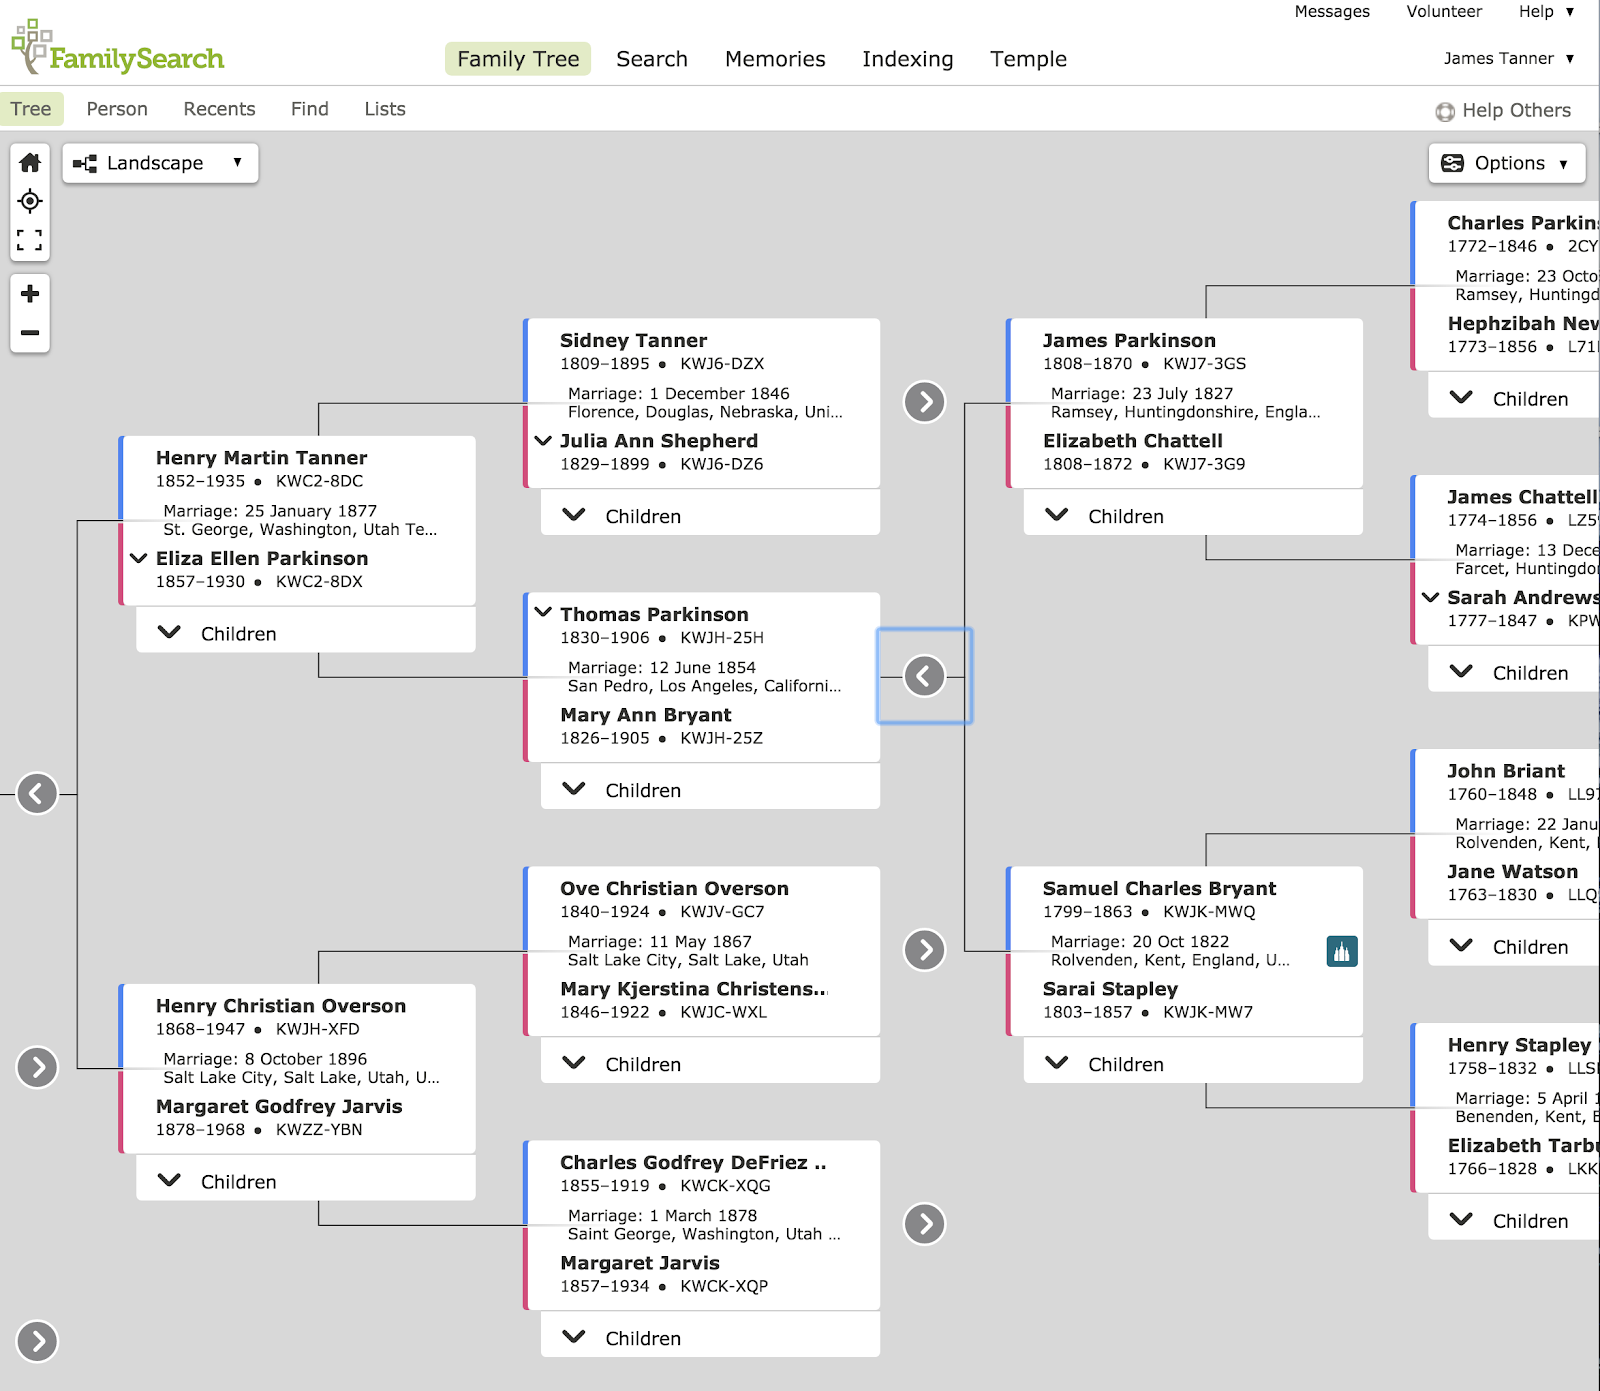
Task: Zoom in on the family tree
Action: 30,293
